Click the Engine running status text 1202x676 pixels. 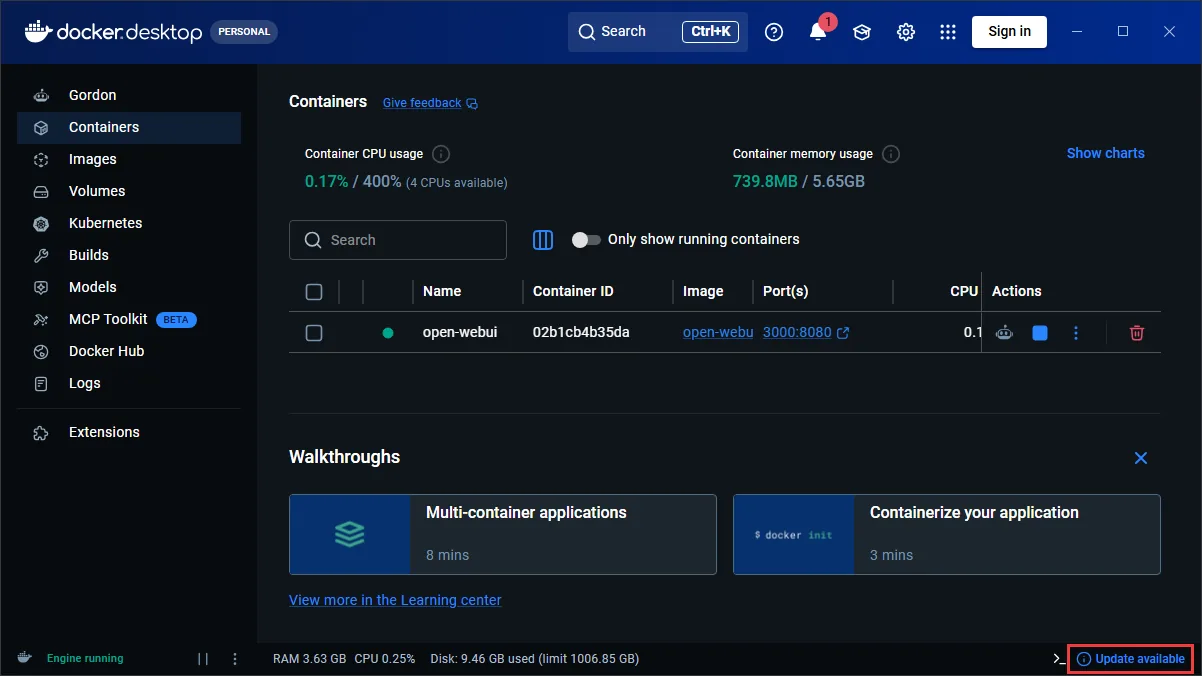[85, 659]
